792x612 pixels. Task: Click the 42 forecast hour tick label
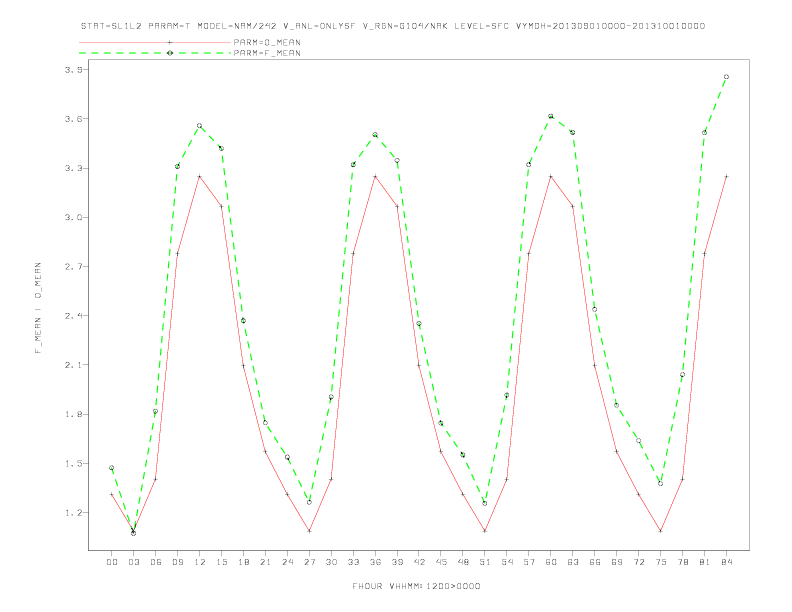[x=419, y=562]
